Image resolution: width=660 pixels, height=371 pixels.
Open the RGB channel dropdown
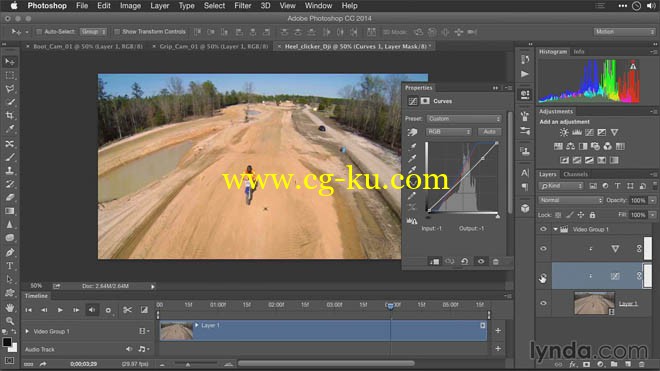pos(449,132)
